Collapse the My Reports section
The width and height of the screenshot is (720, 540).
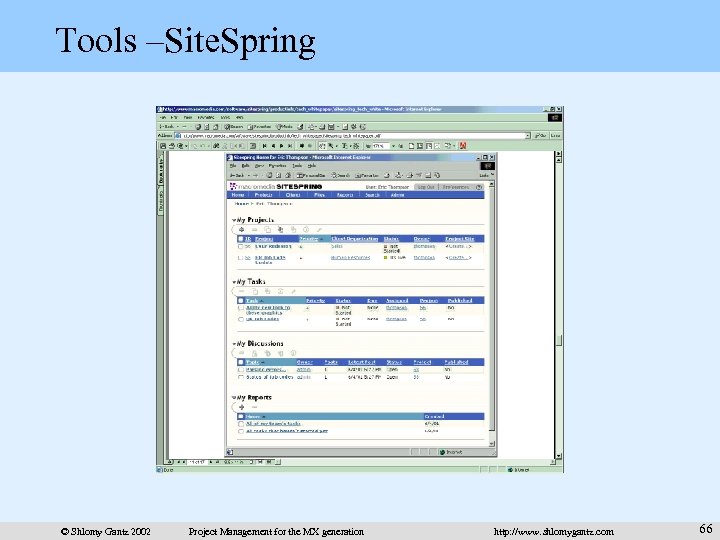[x=234, y=398]
